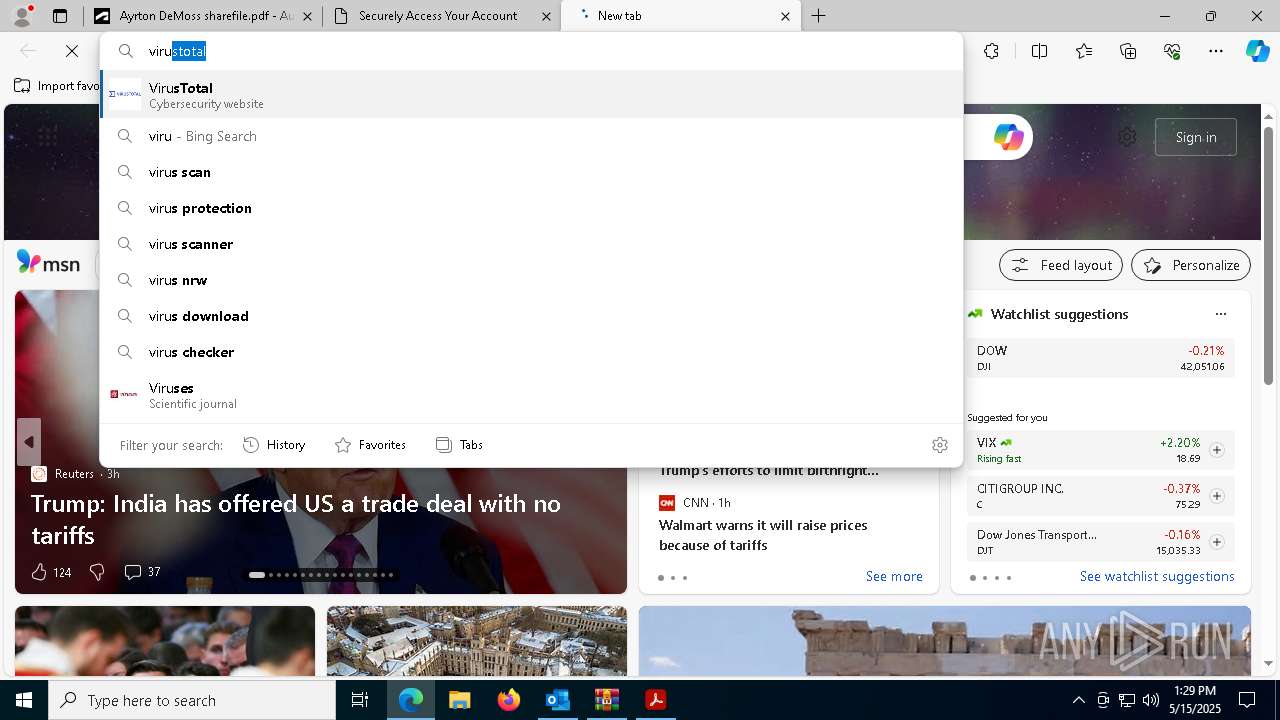The image size is (1280, 720).
Task: Close the New tab tab
Action: pyautogui.click(x=785, y=16)
